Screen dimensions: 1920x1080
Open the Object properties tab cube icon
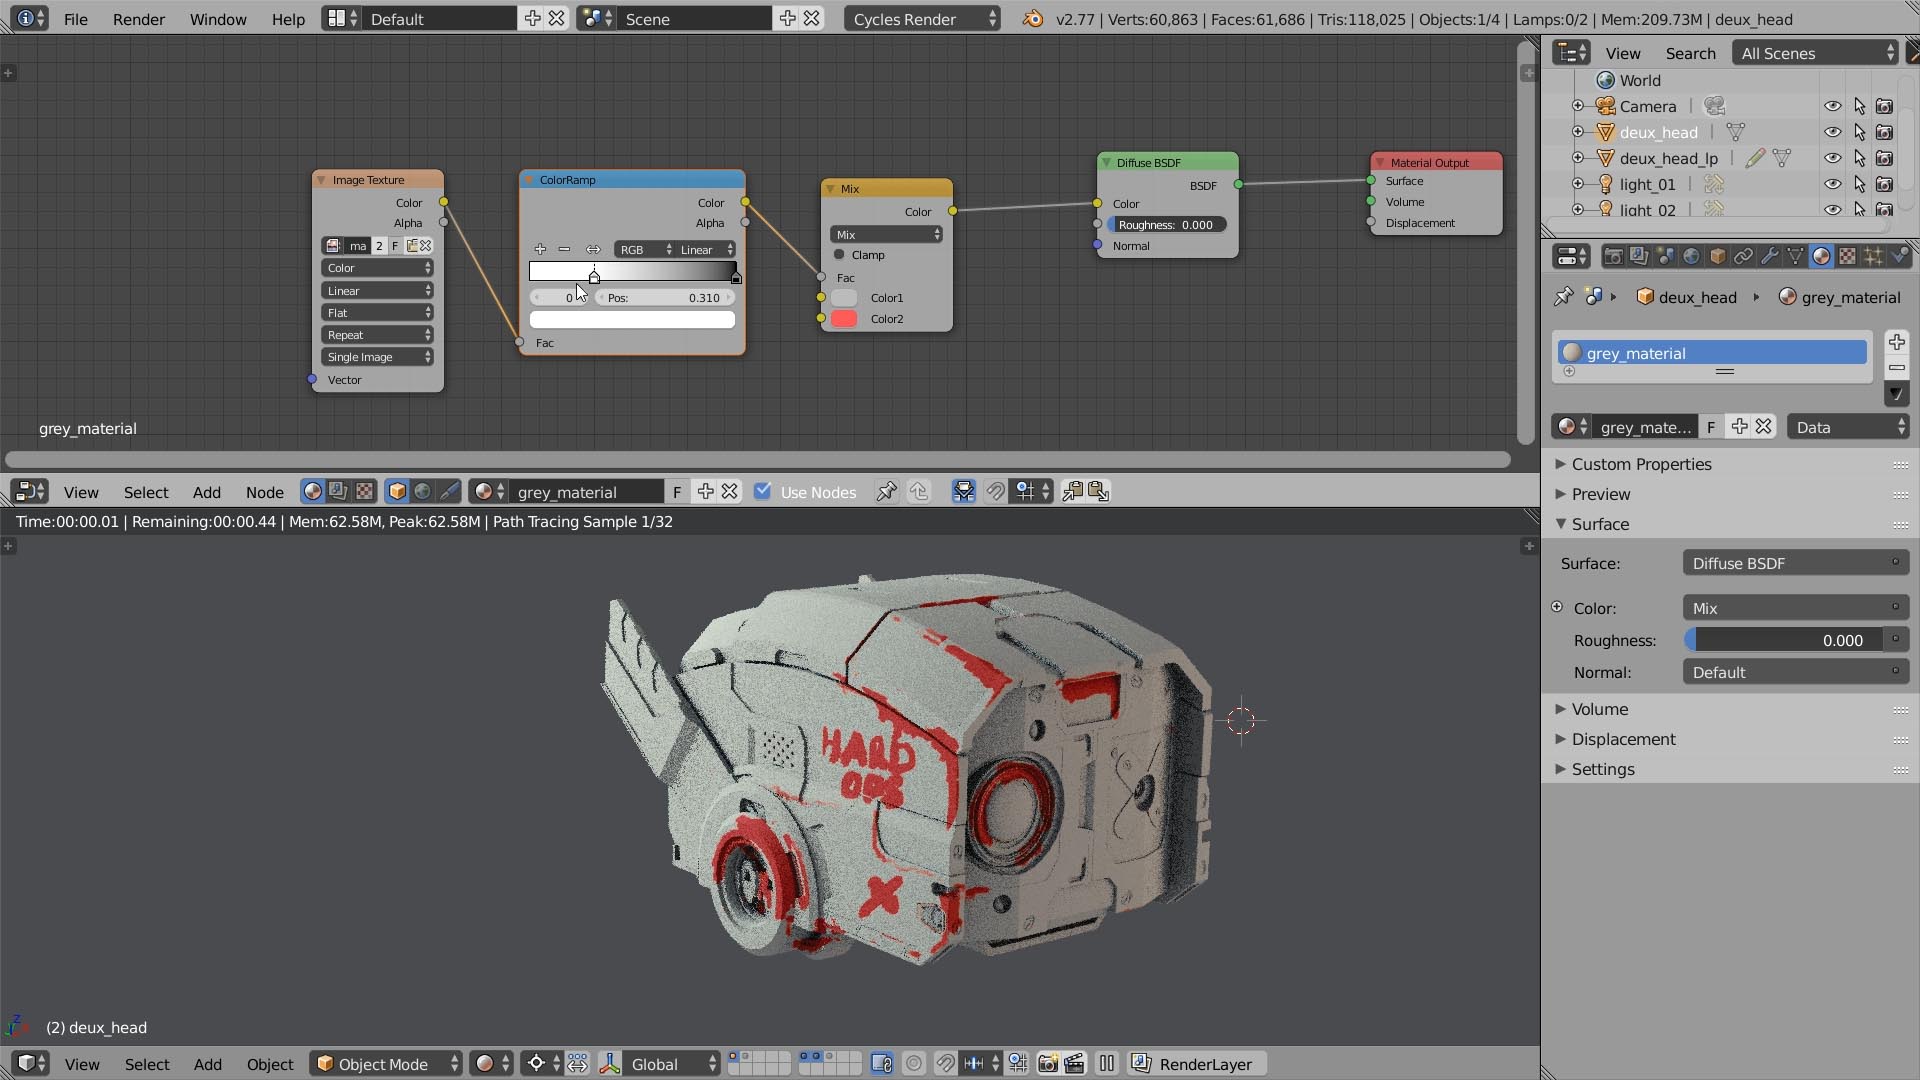pos(1717,257)
